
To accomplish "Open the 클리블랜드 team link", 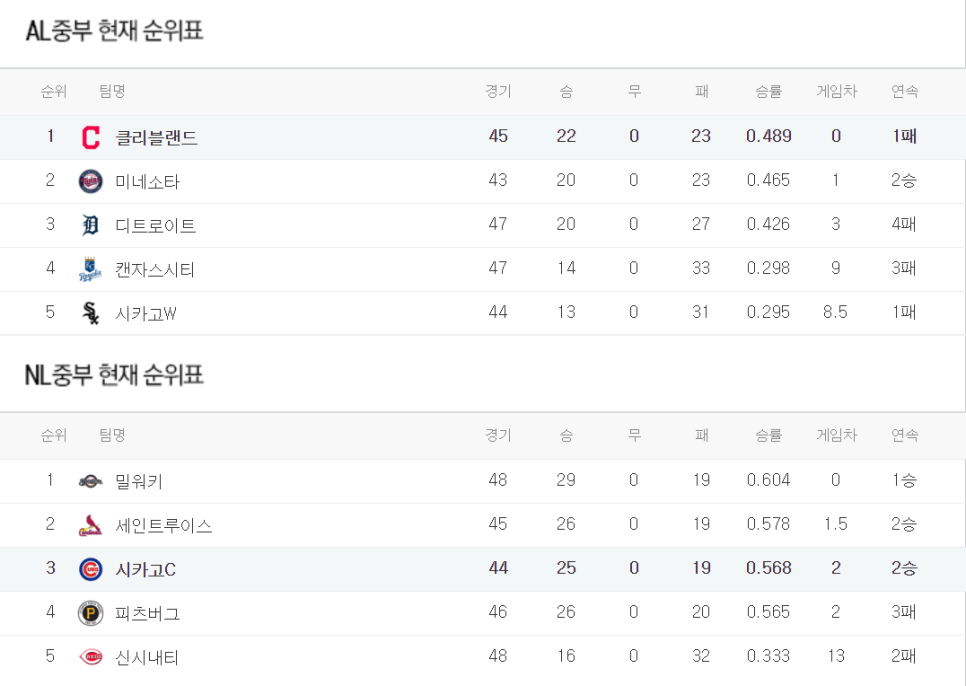I will pos(156,137).
